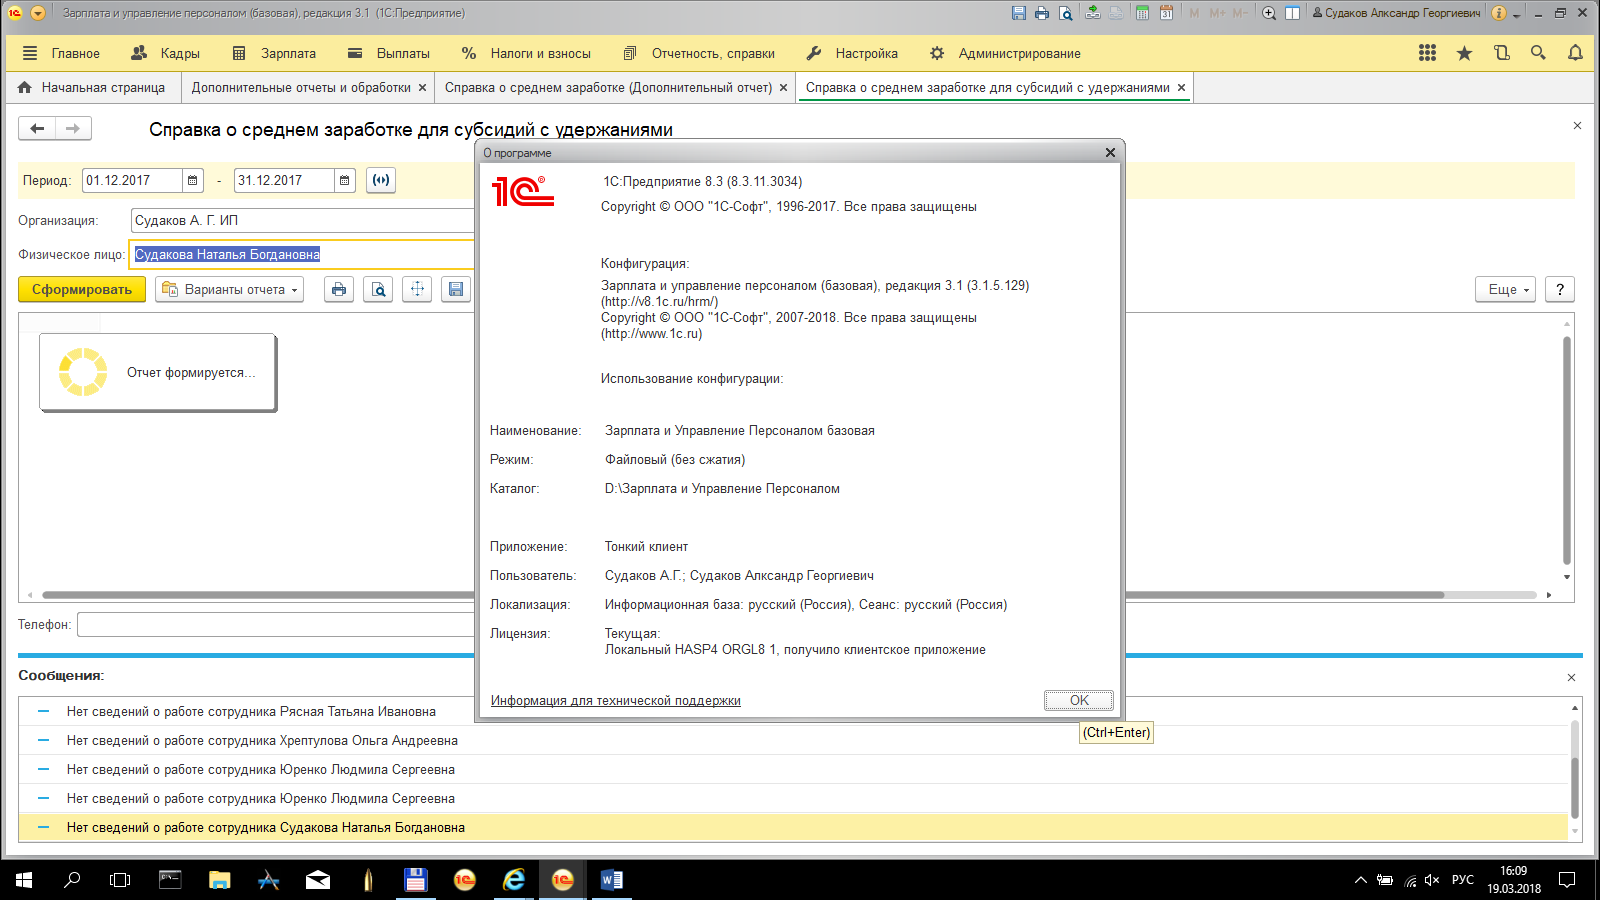Click the report preview icon with magnifier
The image size is (1600, 900).
click(x=378, y=289)
